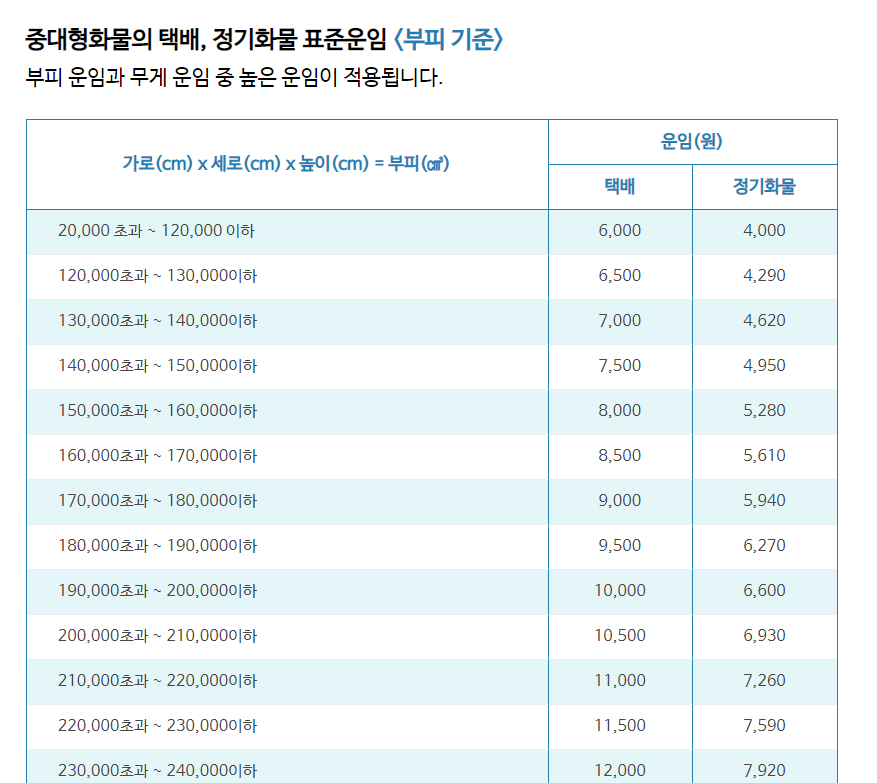Select the '230,000초과 ~ 240,000이하' row label
This screenshot has height=783, width=877.
(x=157, y=771)
